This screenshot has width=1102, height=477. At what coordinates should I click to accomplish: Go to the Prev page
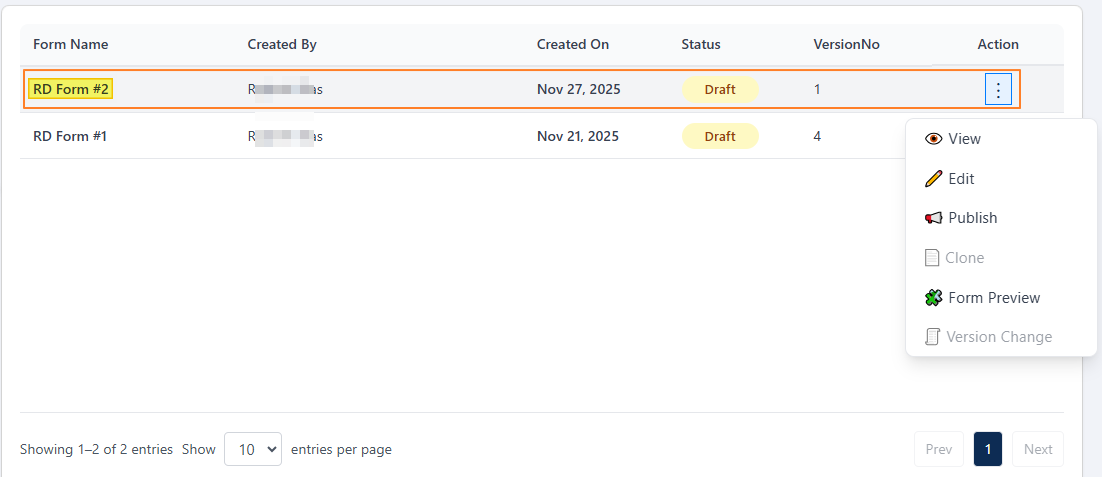(x=938, y=450)
